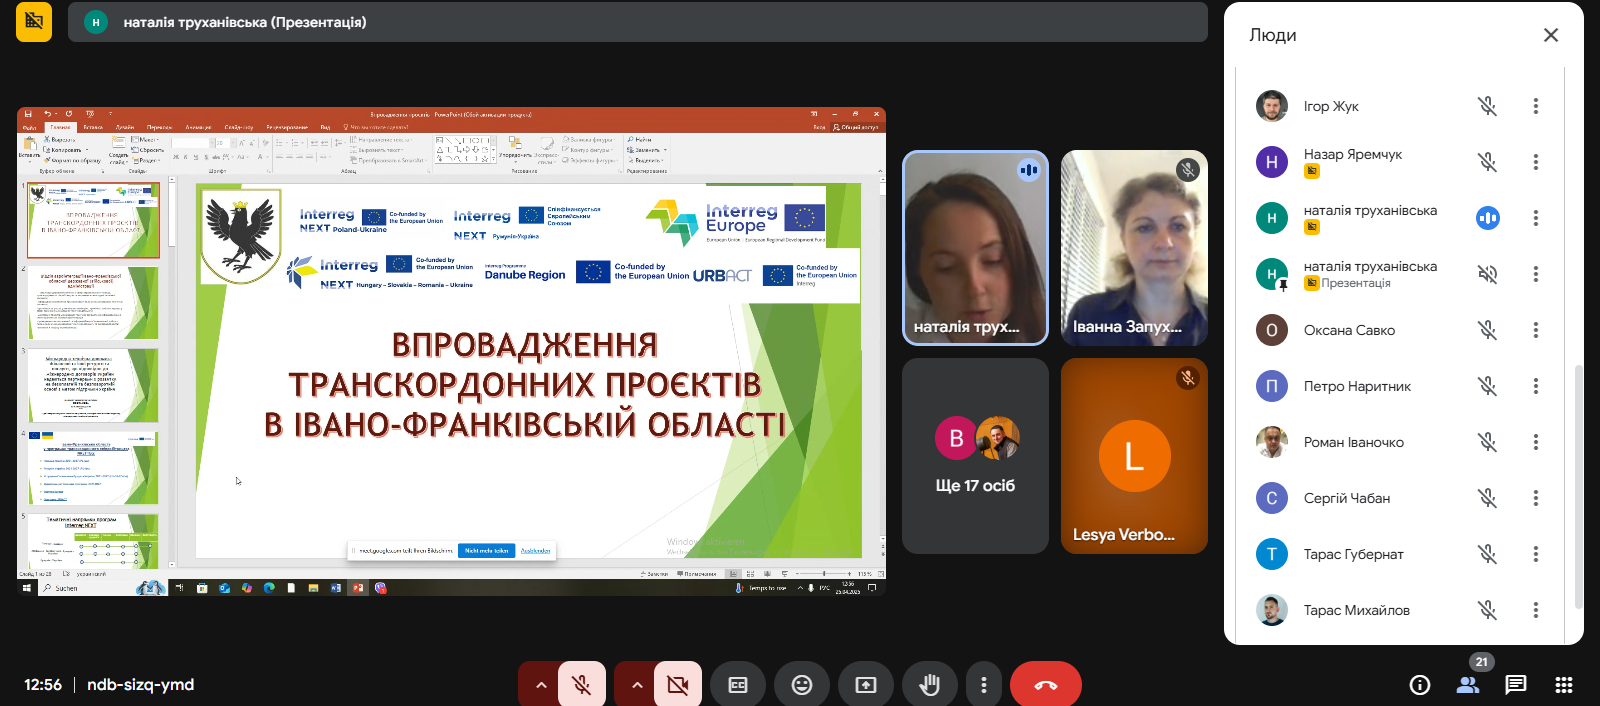The height and width of the screenshot is (706, 1600).
Task: Switch to the Анимация ribbon tab
Action: (198, 127)
